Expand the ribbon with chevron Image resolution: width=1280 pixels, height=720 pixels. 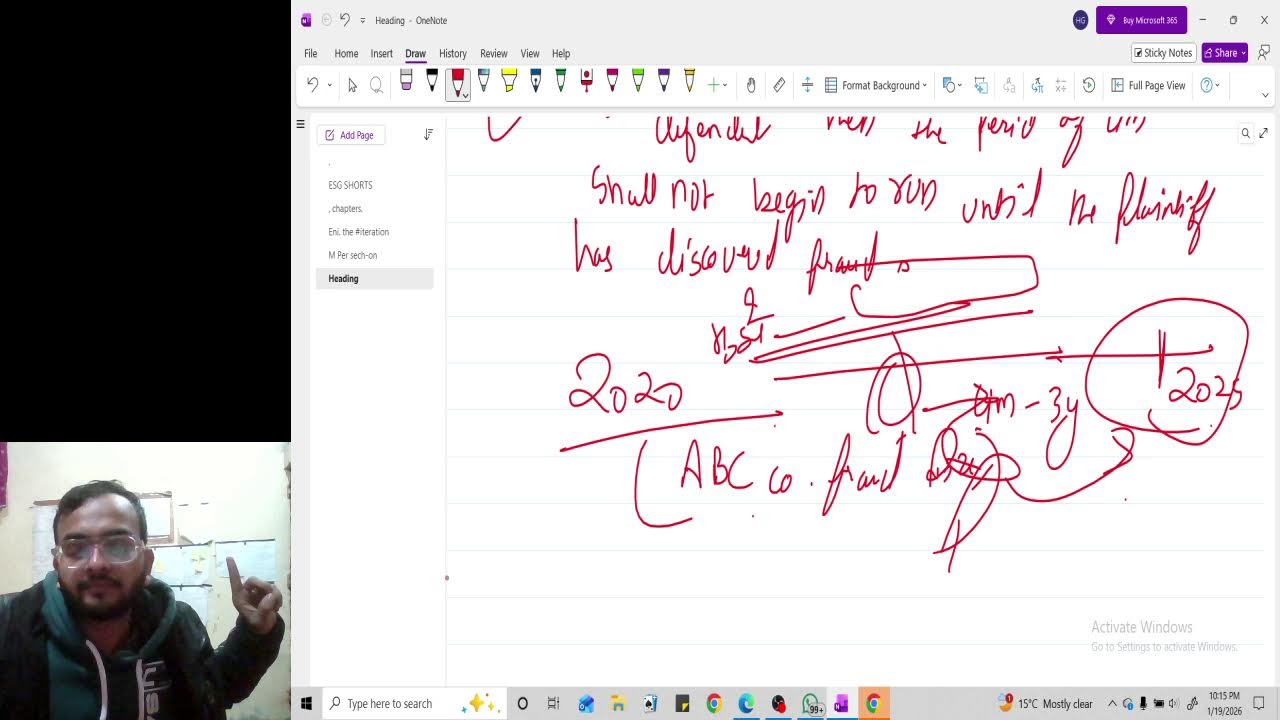pyautogui.click(x=1265, y=95)
